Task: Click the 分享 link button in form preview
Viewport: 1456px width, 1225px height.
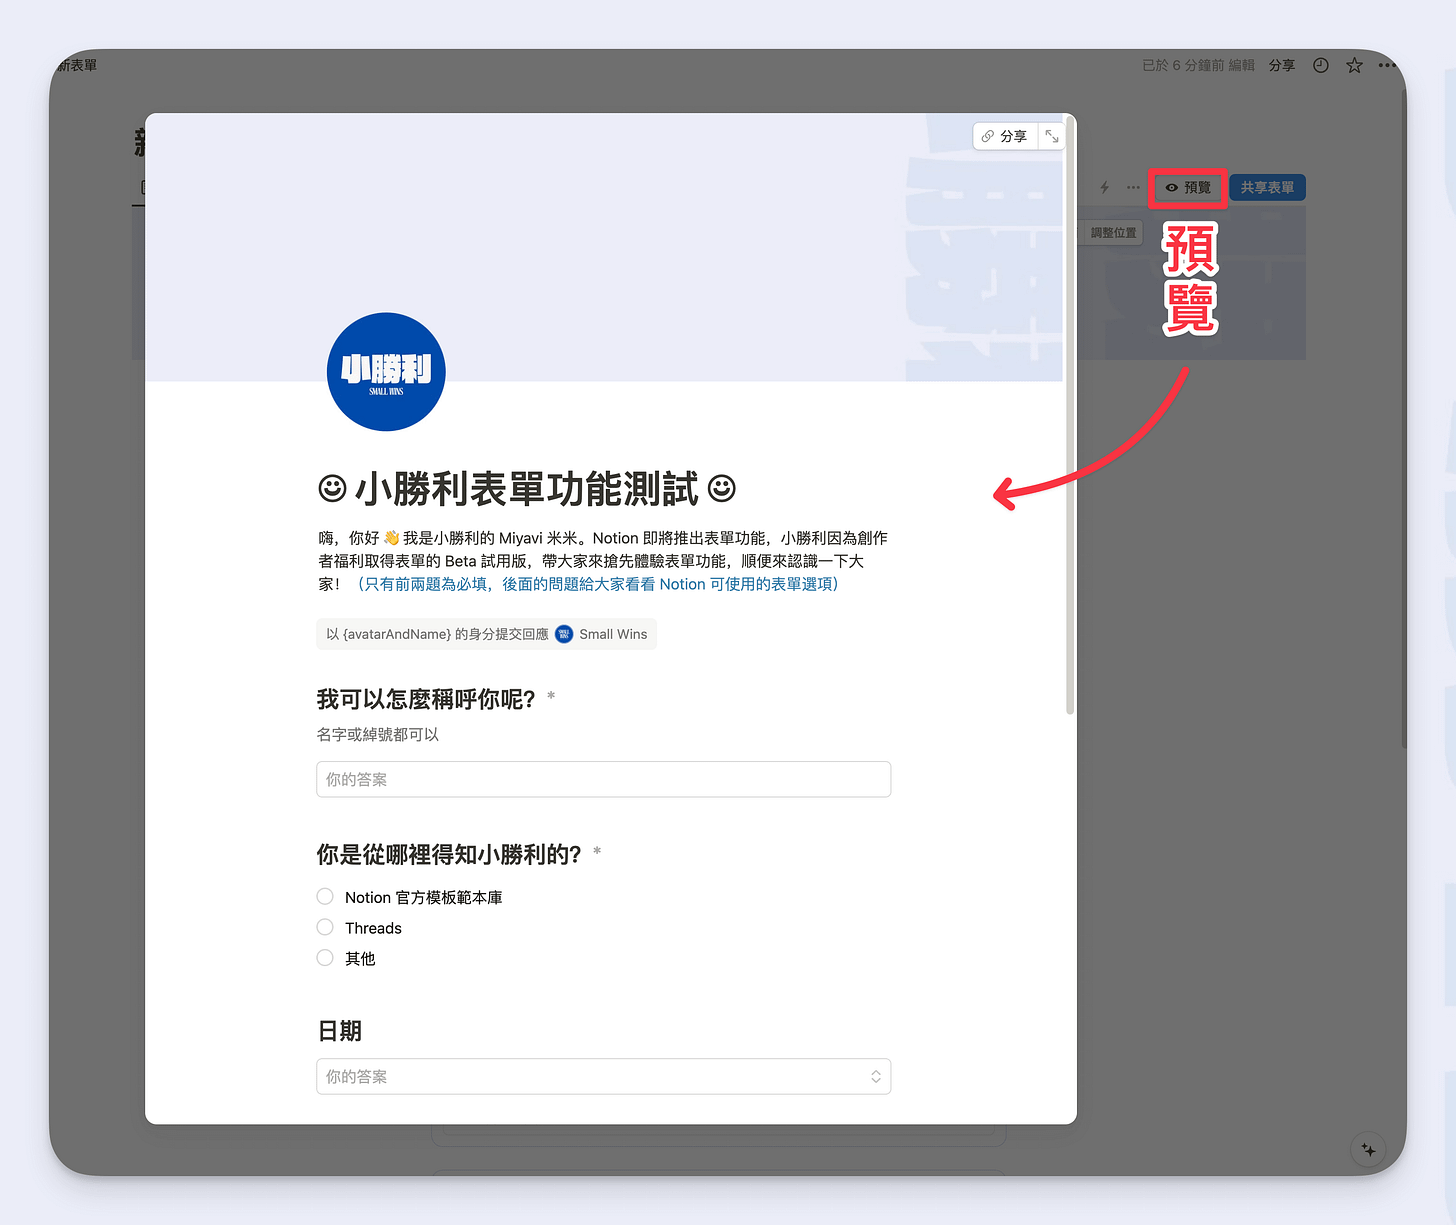Action: click(1004, 136)
